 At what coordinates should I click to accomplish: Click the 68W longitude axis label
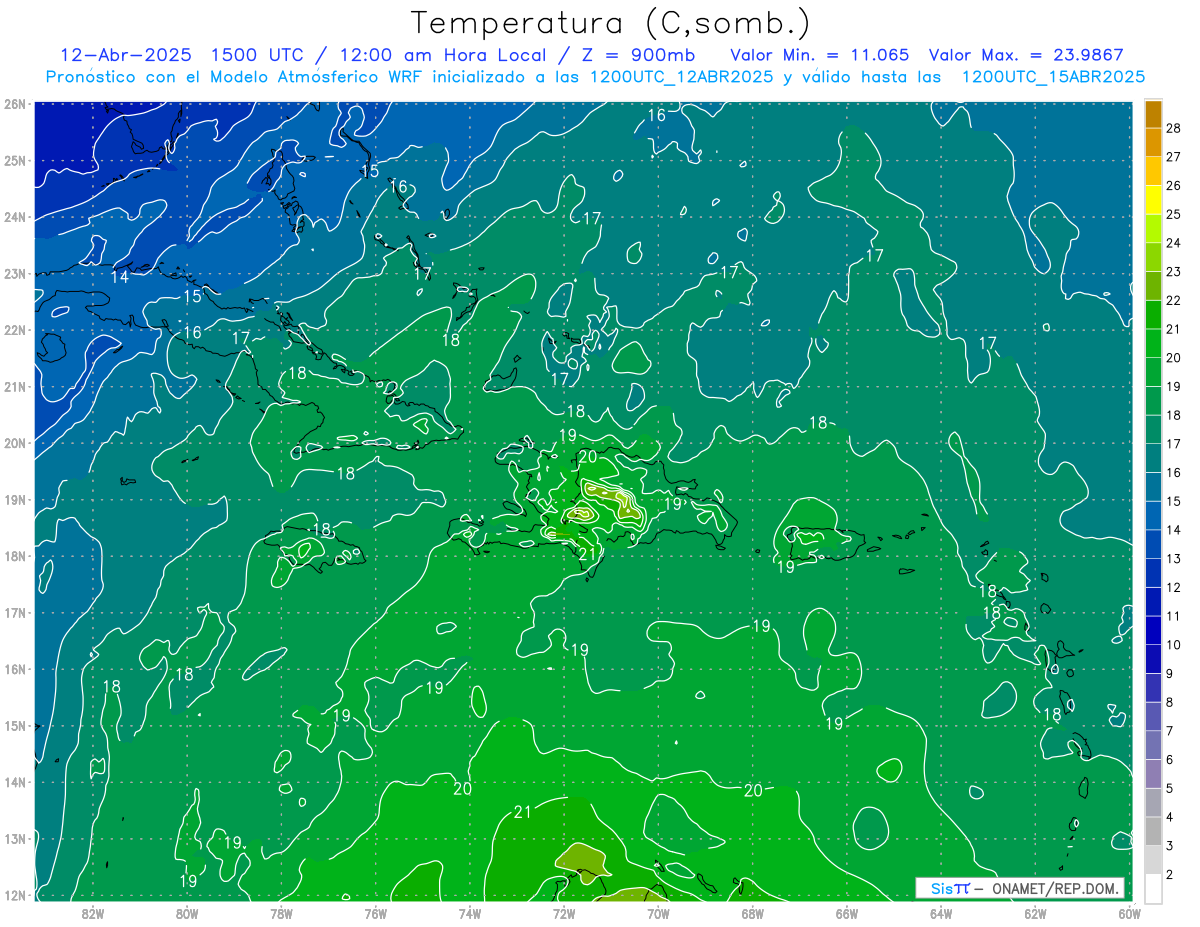tap(753, 913)
